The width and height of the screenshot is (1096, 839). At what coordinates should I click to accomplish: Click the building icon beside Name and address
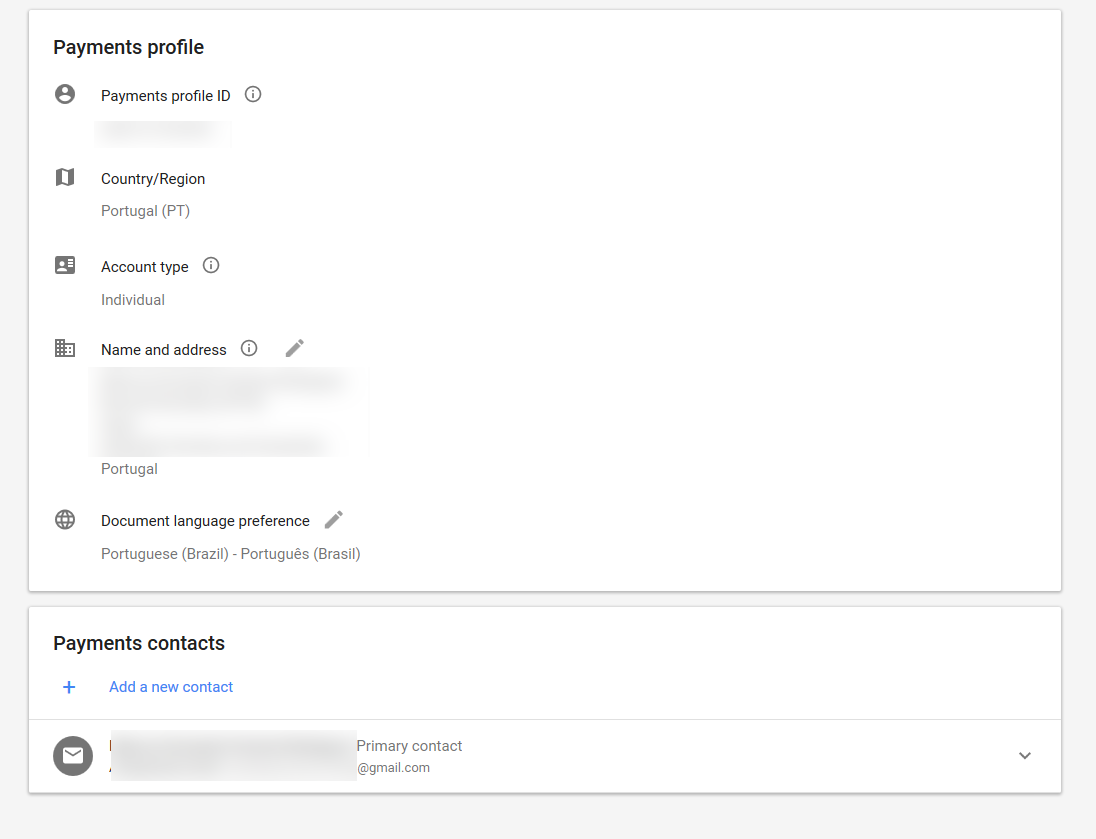[65, 349]
